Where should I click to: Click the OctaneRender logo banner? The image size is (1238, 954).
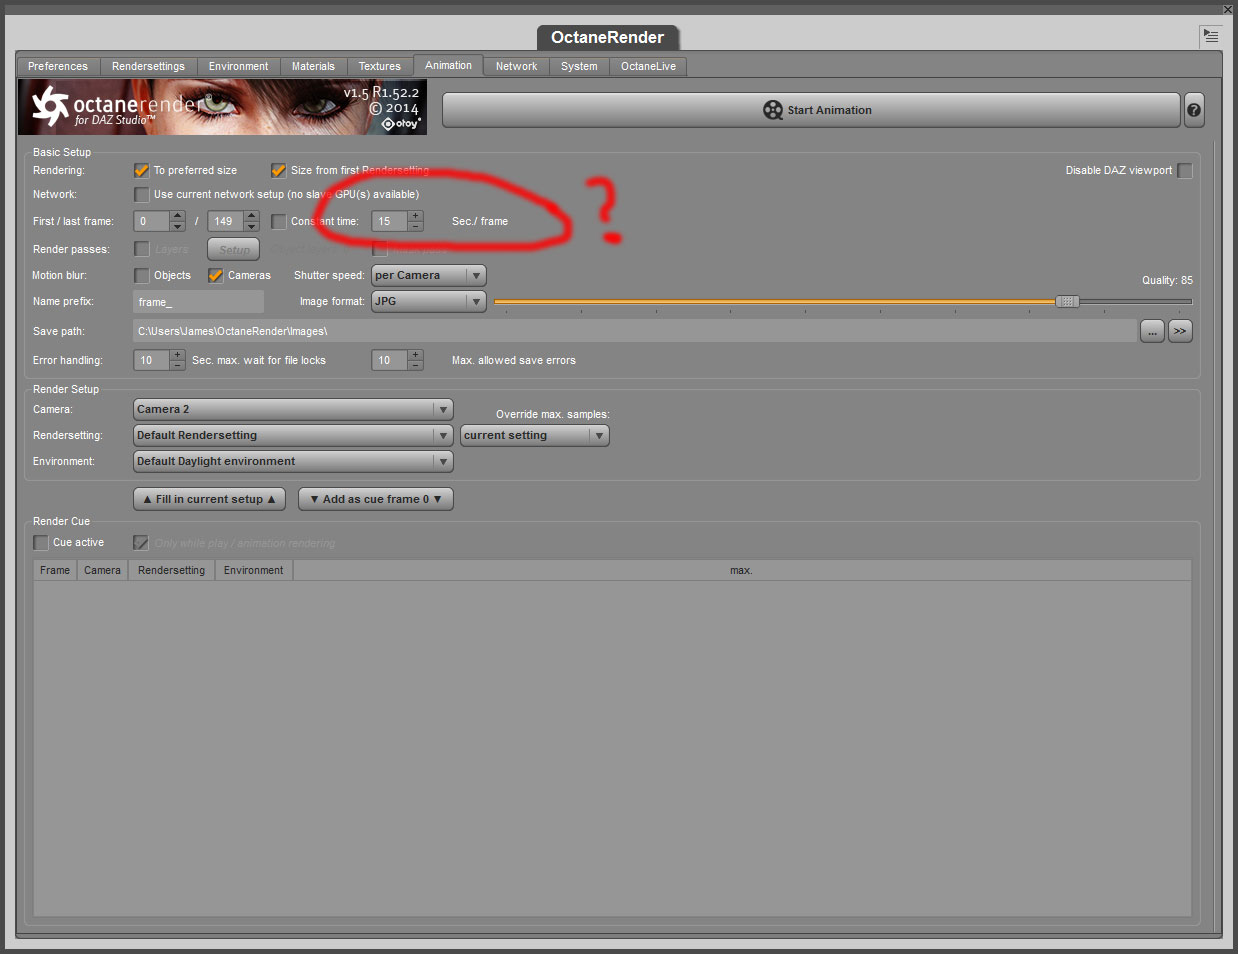pyautogui.click(x=222, y=108)
